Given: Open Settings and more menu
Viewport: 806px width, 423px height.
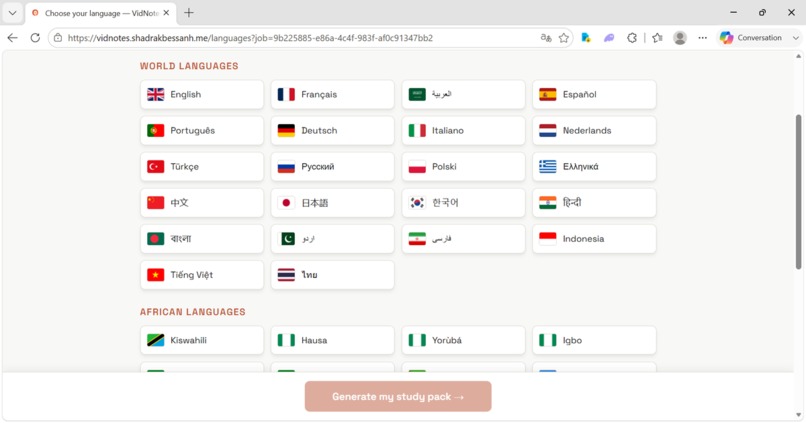Looking at the screenshot, I should (703, 38).
